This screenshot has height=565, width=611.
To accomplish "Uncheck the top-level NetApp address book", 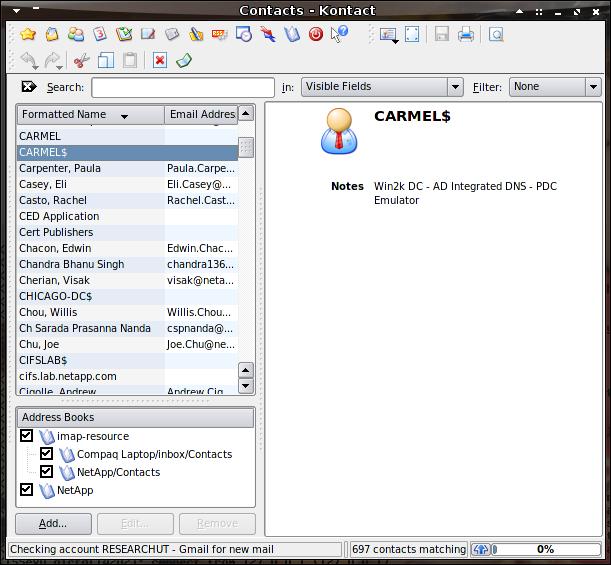I will tap(26, 489).
